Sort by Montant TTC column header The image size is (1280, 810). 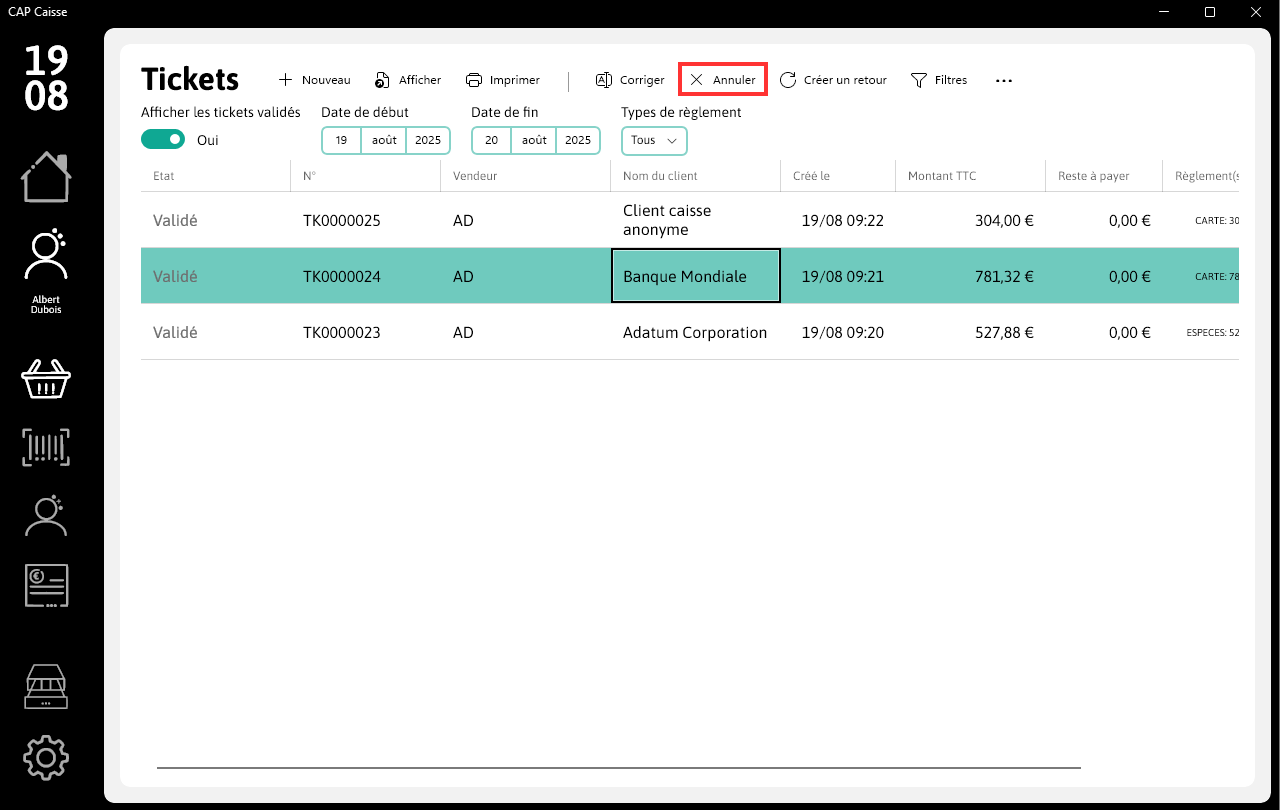coord(971,176)
